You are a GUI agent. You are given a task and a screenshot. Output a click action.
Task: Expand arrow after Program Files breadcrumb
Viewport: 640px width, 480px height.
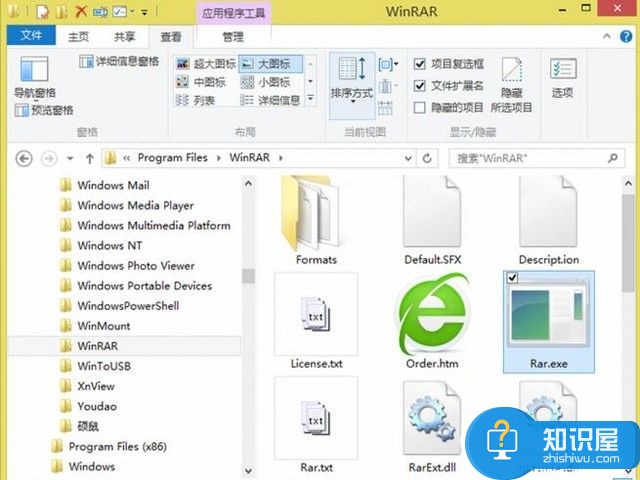click(x=219, y=158)
